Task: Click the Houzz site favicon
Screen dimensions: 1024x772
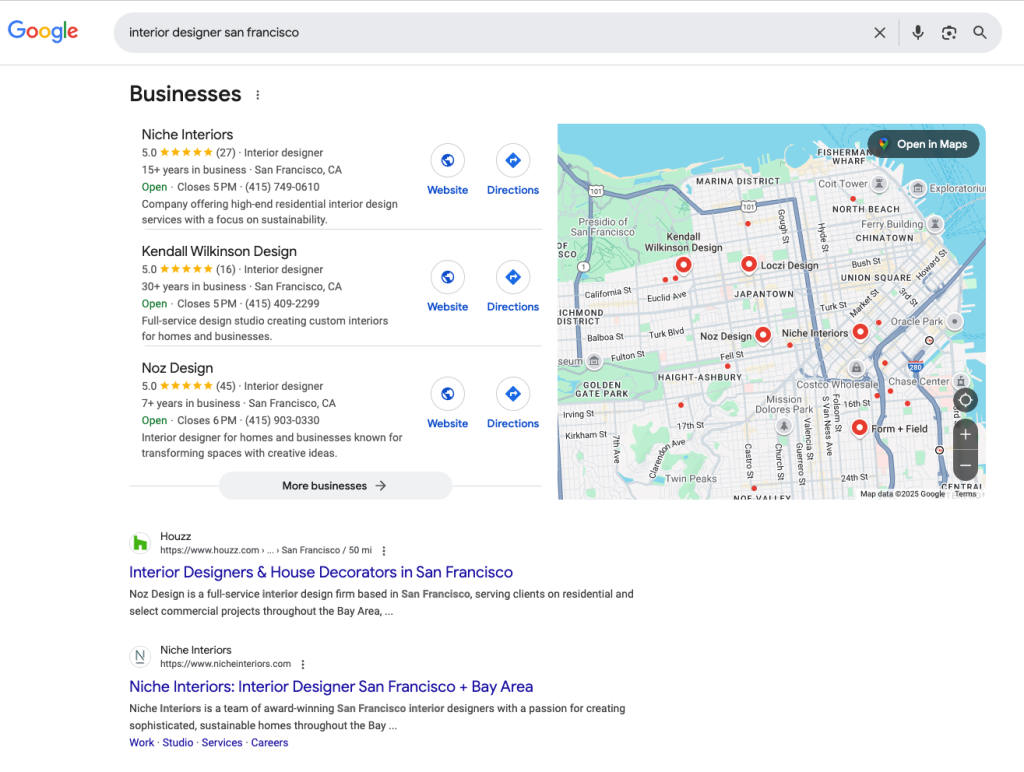Action: (x=140, y=543)
